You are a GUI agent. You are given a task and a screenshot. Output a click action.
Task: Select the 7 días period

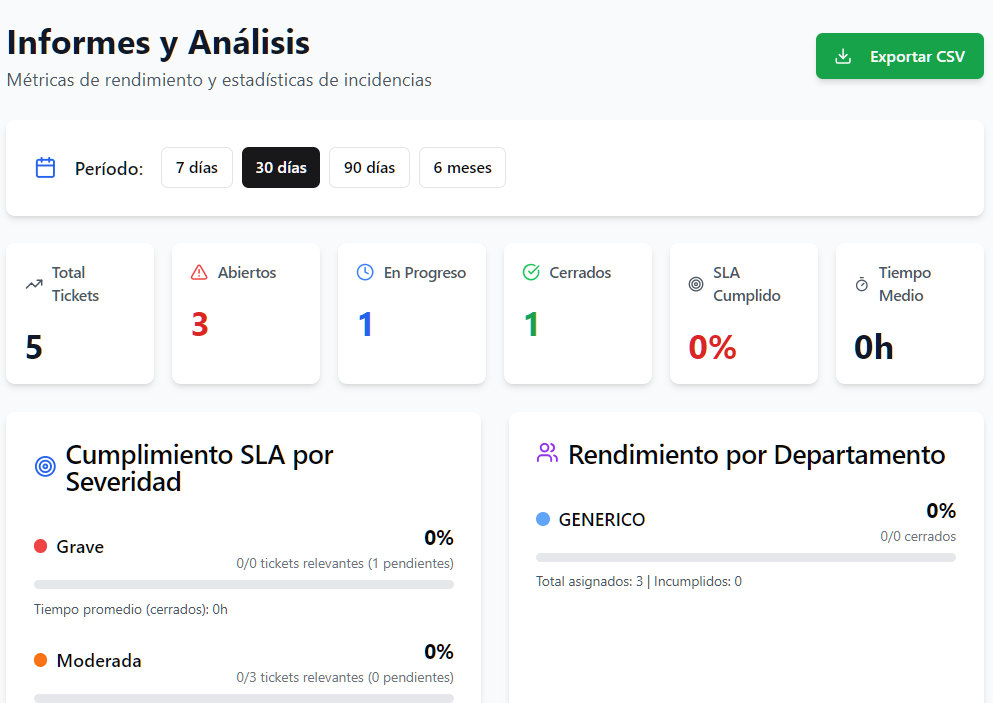point(197,168)
